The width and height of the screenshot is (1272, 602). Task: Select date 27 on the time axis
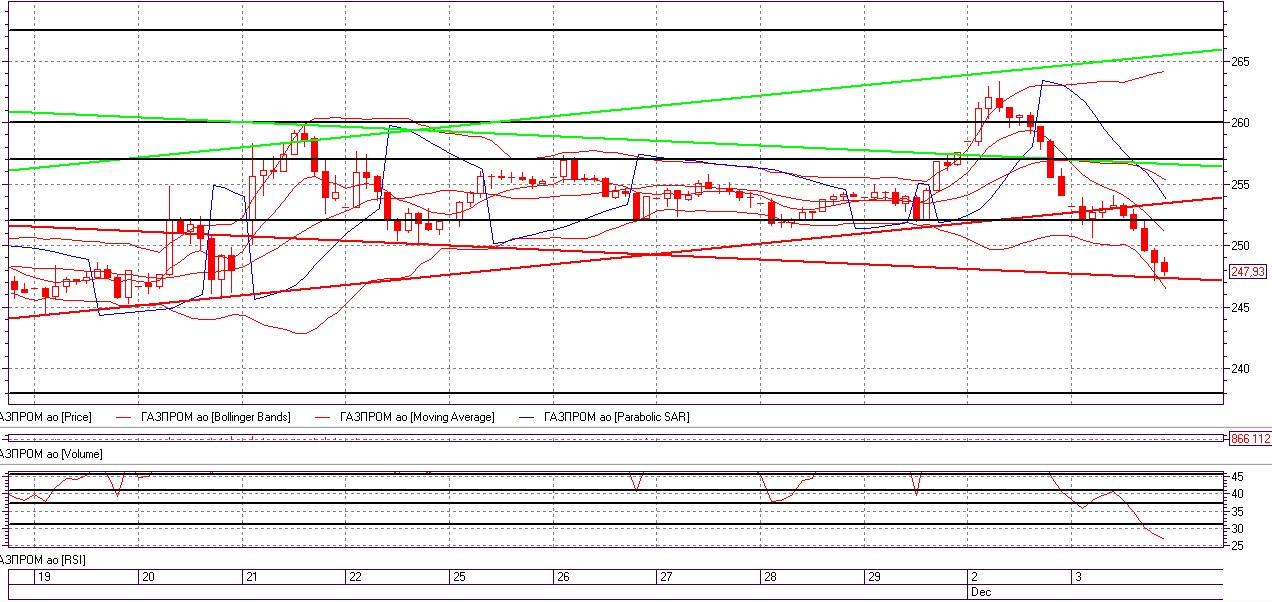click(x=666, y=577)
